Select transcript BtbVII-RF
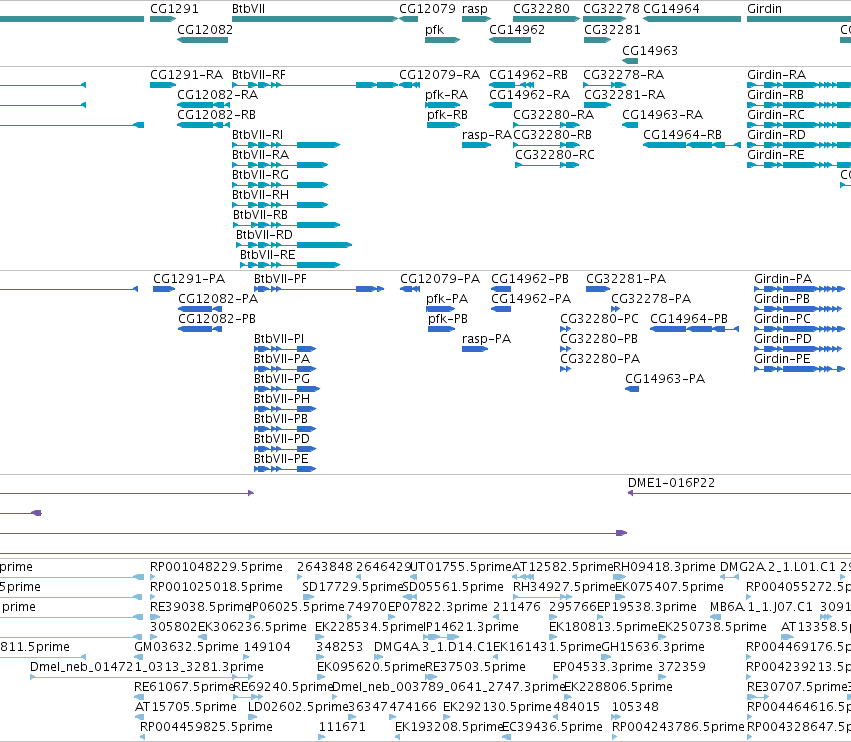Image resolution: width=851 pixels, height=742 pixels. coord(315,85)
